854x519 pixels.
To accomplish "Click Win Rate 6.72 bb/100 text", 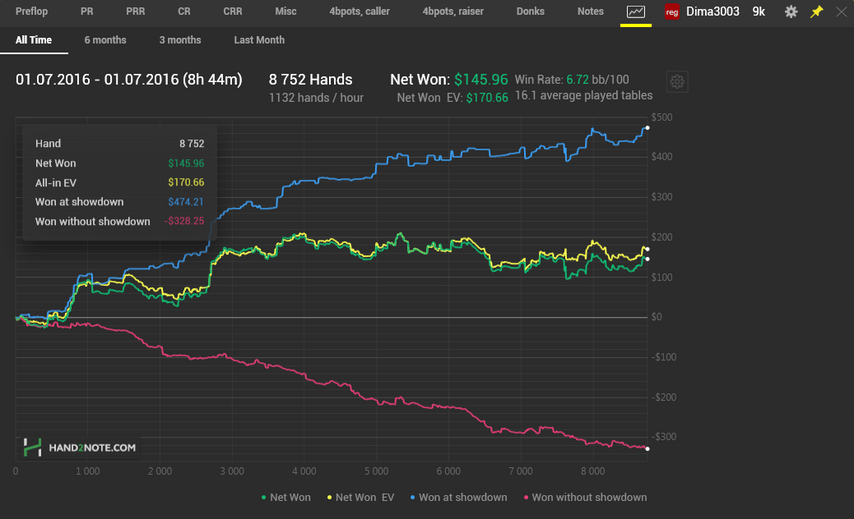I will point(572,80).
